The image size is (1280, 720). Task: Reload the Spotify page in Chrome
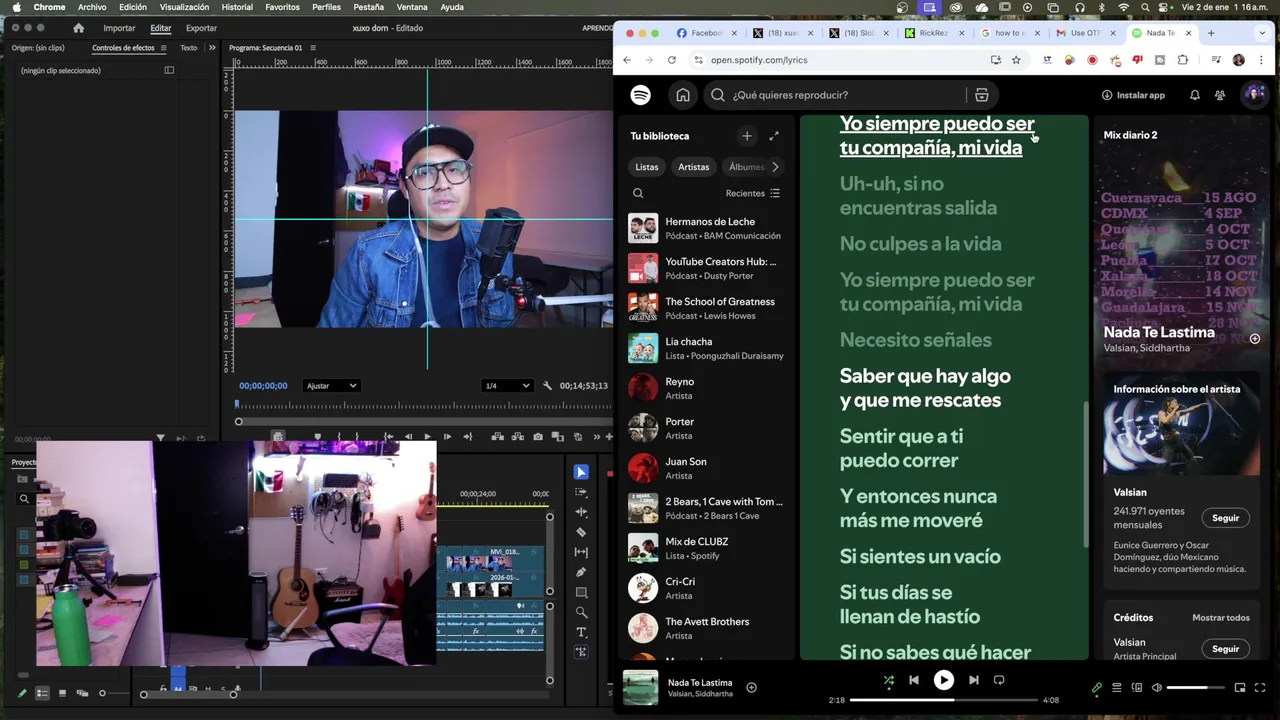(671, 60)
